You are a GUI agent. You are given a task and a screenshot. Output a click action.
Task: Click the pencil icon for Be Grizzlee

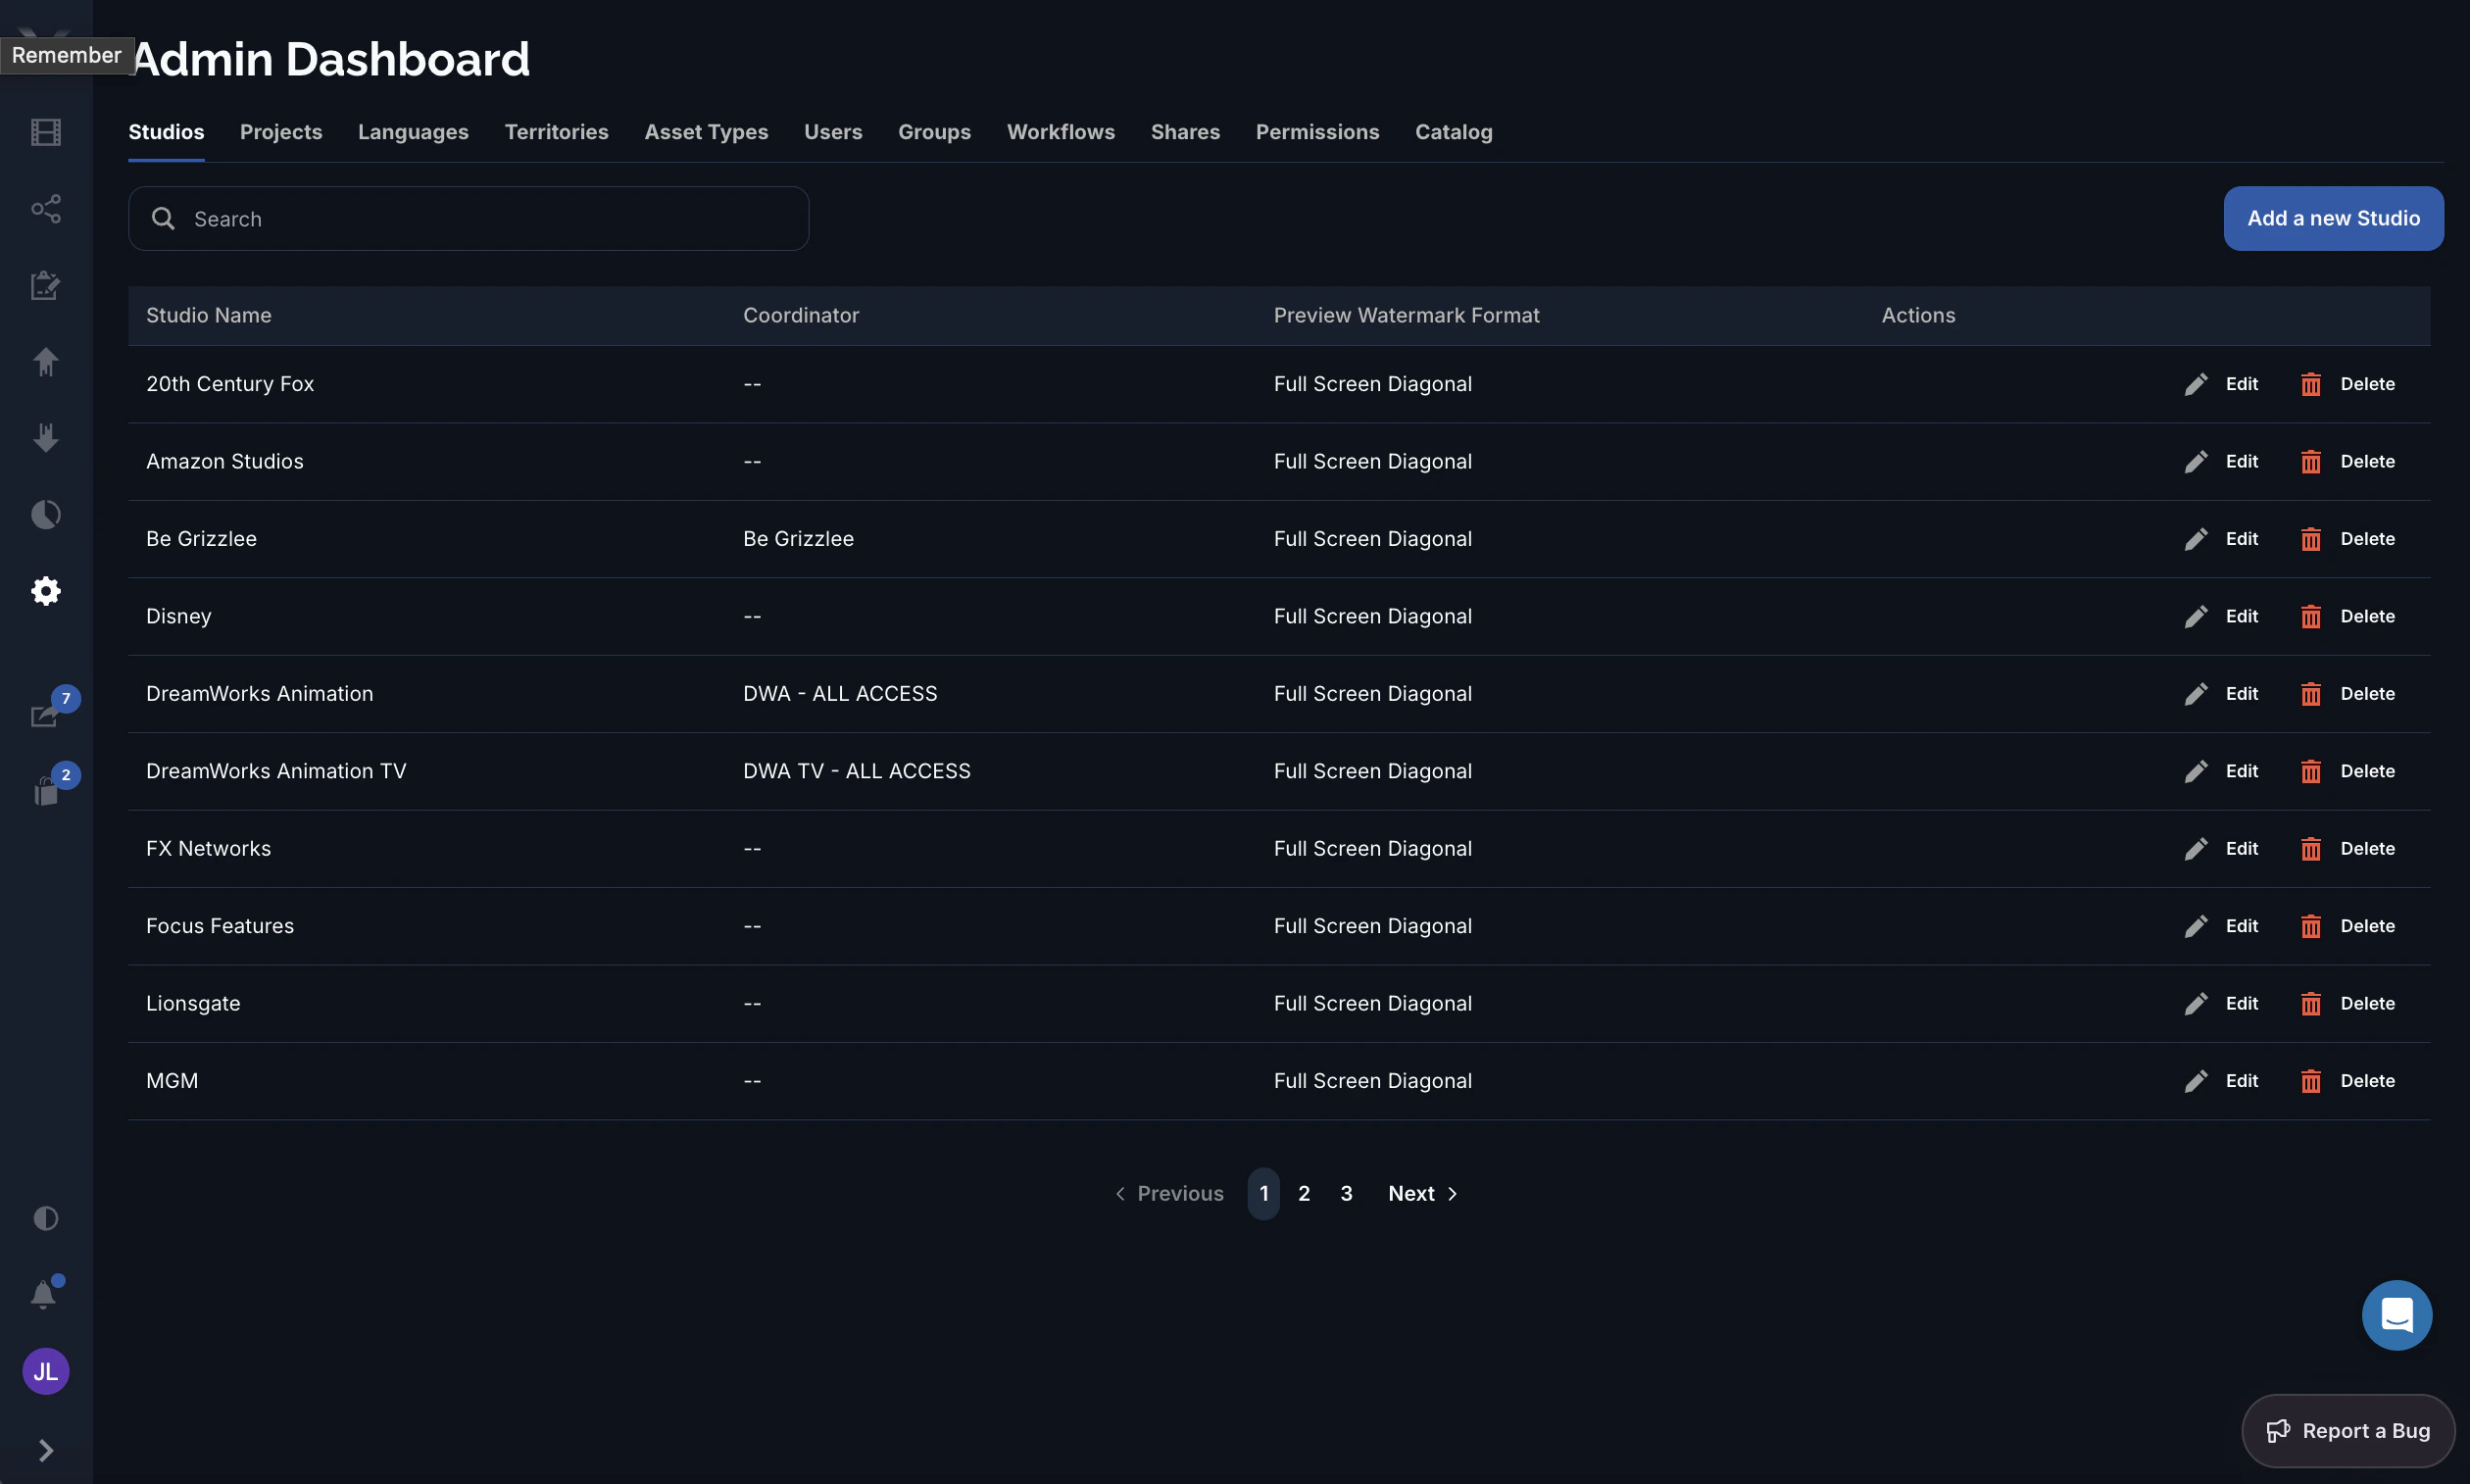(2196, 539)
